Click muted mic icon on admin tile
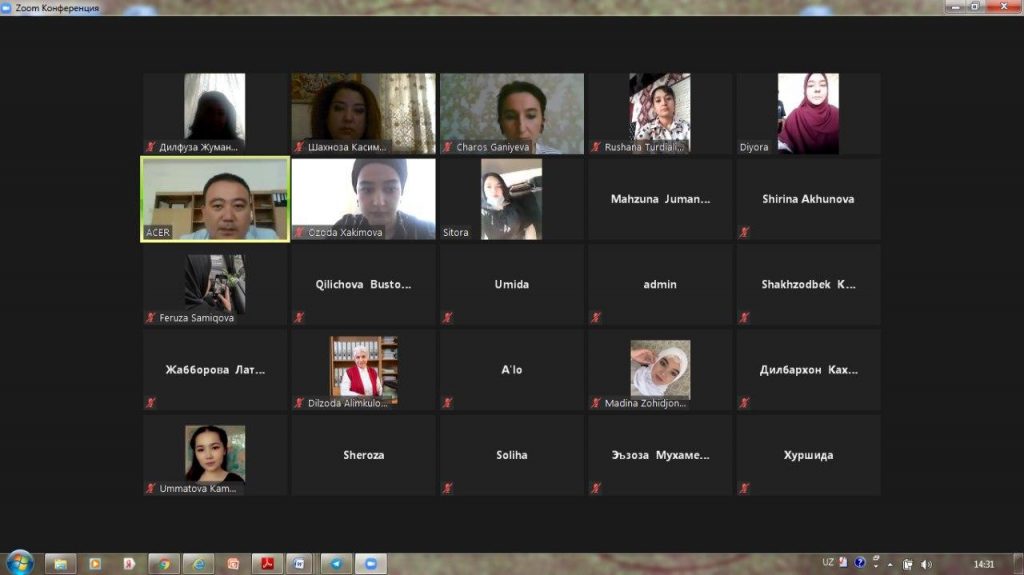The width and height of the screenshot is (1024, 575). [x=596, y=318]
